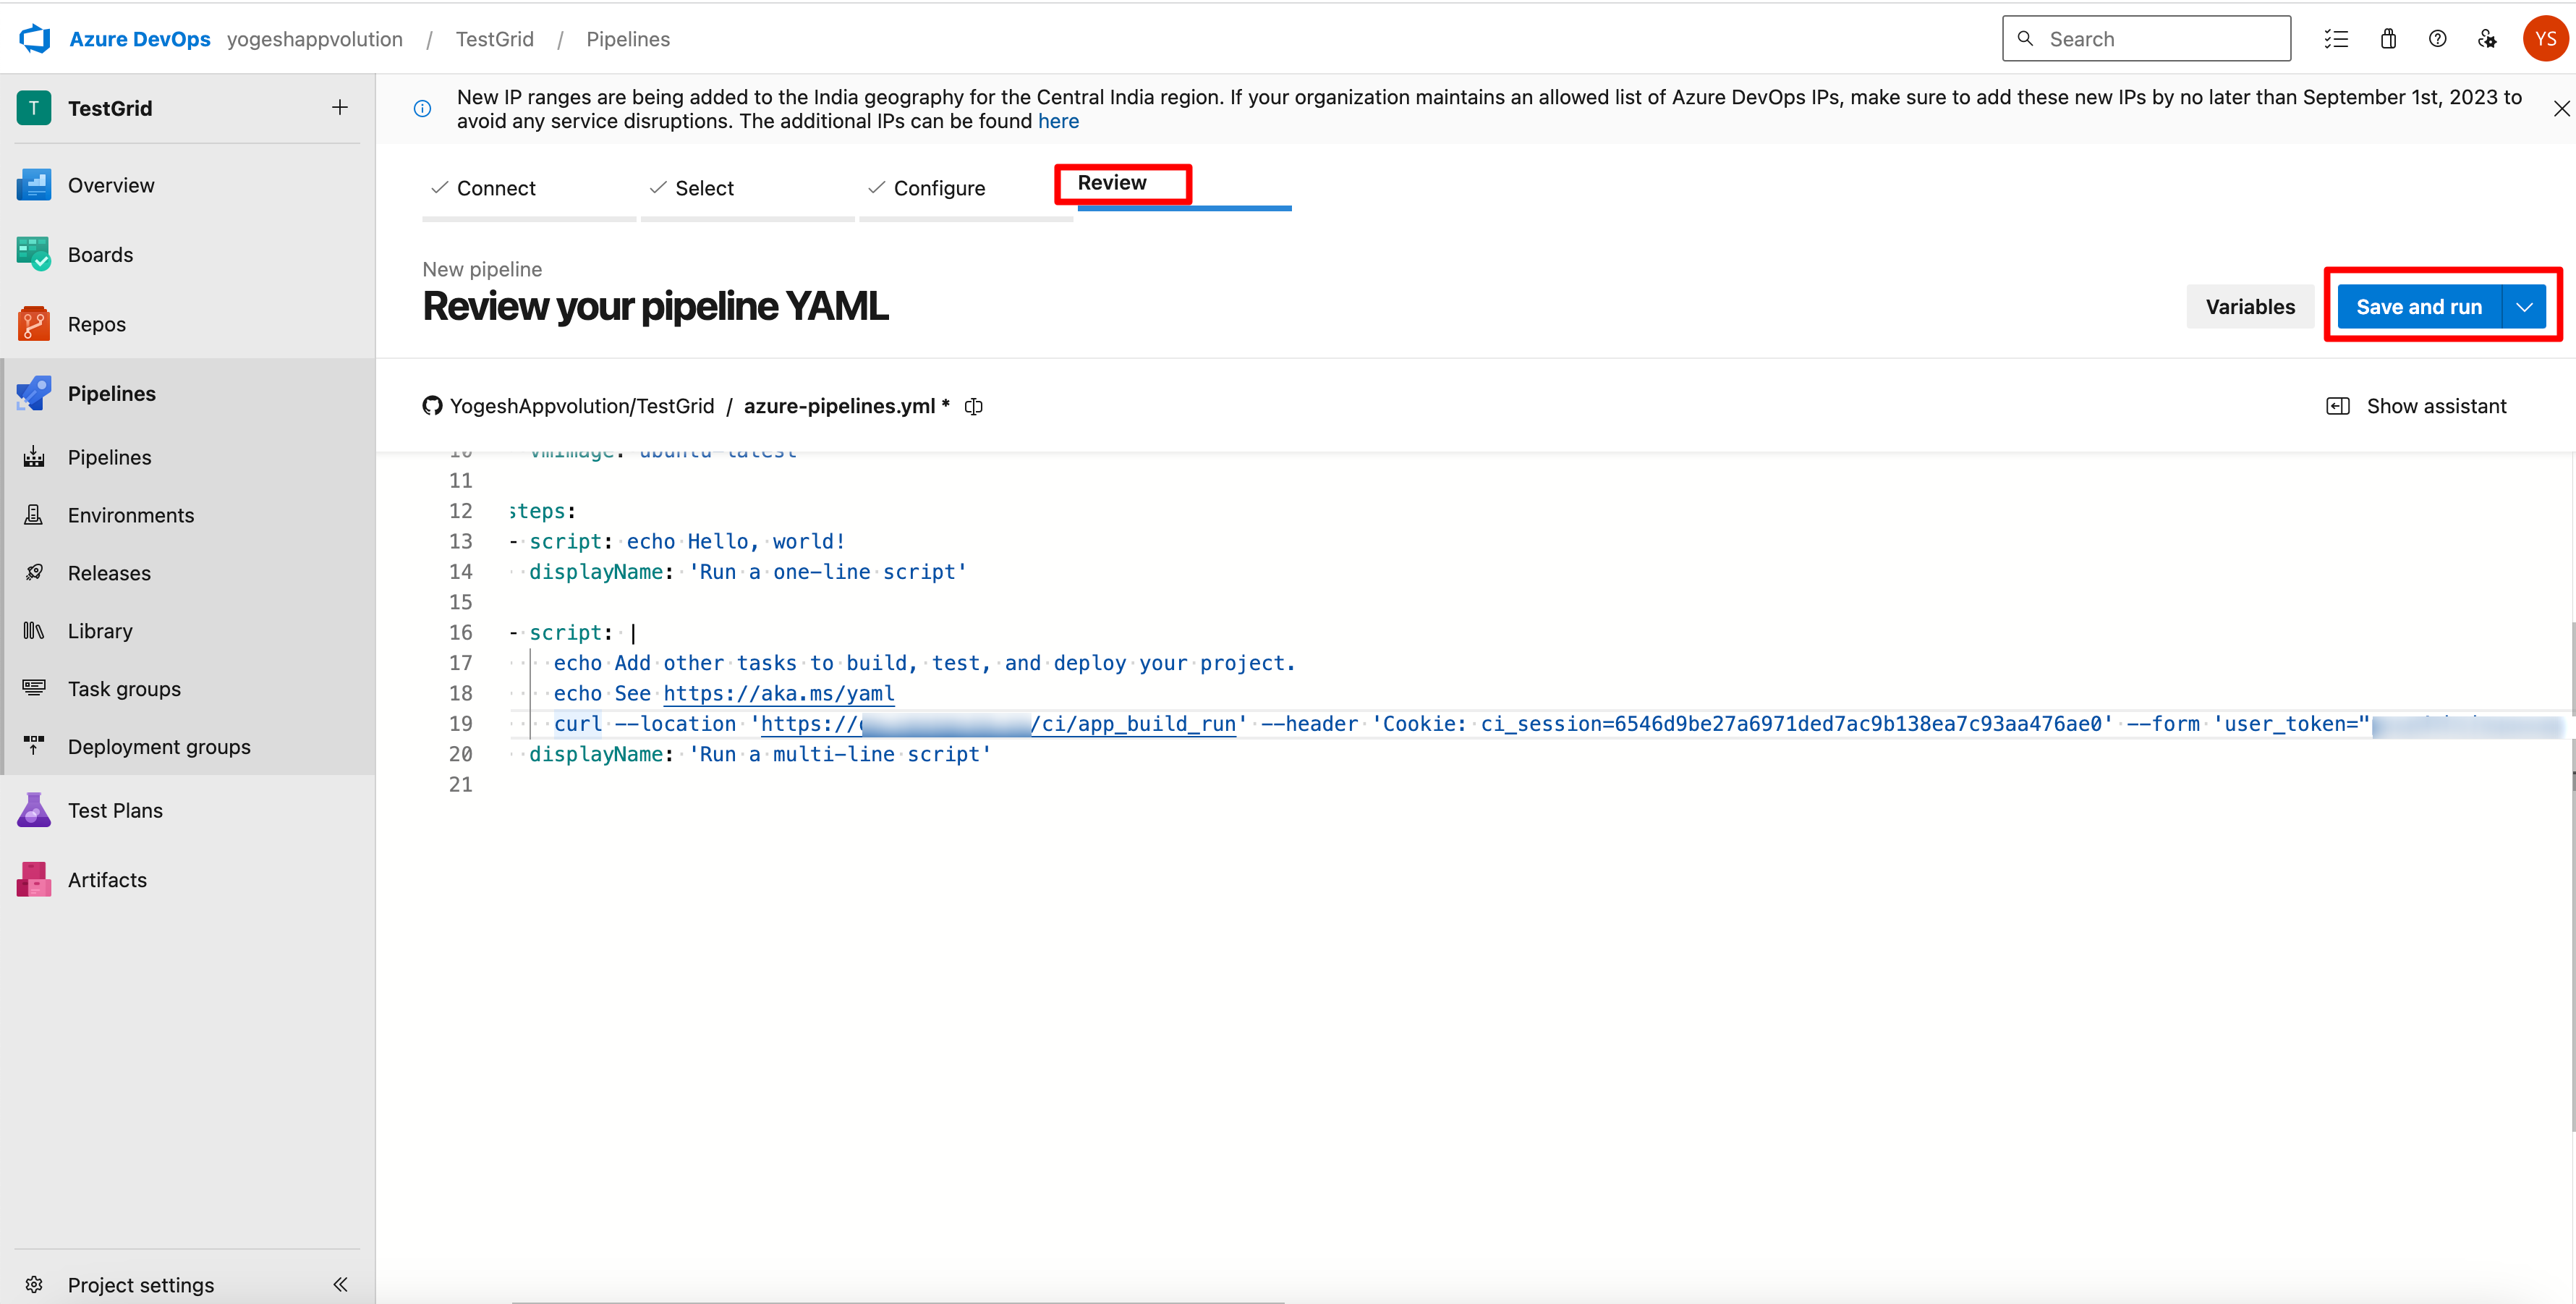Place cursor on 'Run a multi-line script' text

(x=840, y=754)
